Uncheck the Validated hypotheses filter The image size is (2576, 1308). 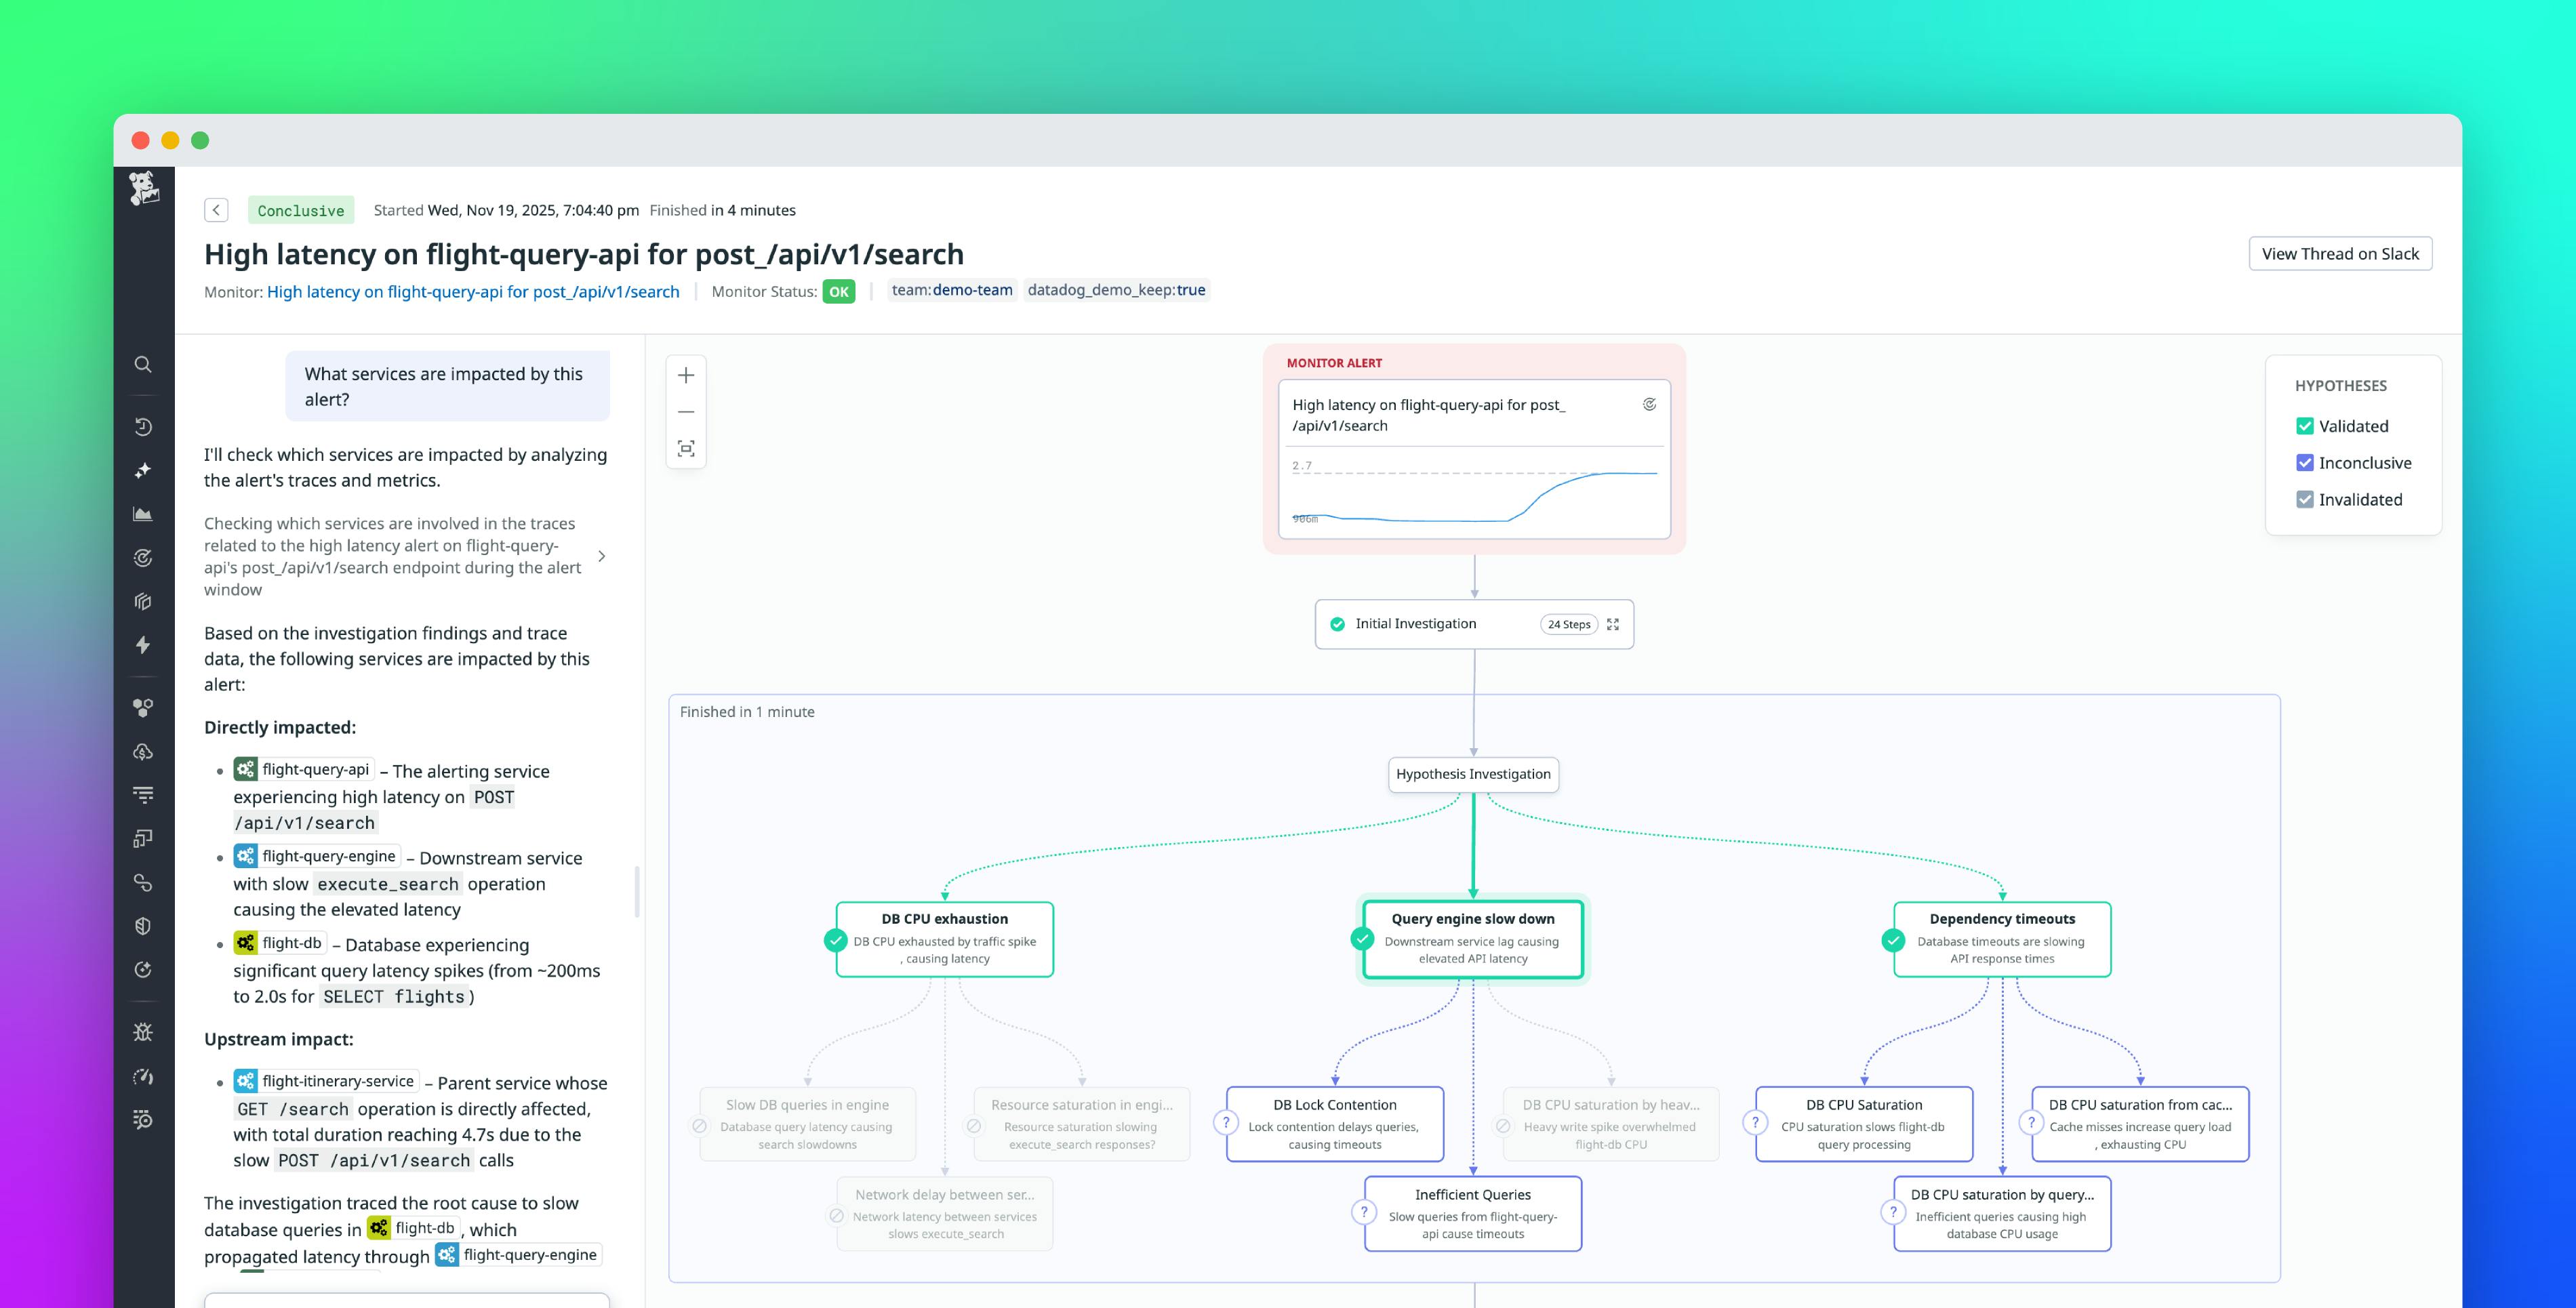[x=2305, y=426]
